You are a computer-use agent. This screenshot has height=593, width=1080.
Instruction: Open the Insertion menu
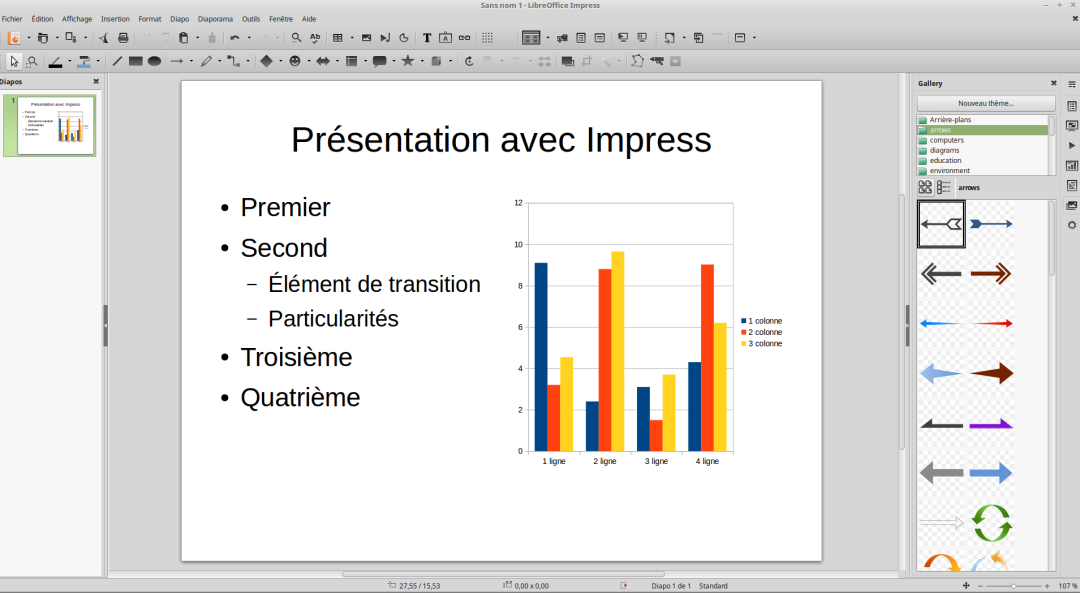pos(115,19)
